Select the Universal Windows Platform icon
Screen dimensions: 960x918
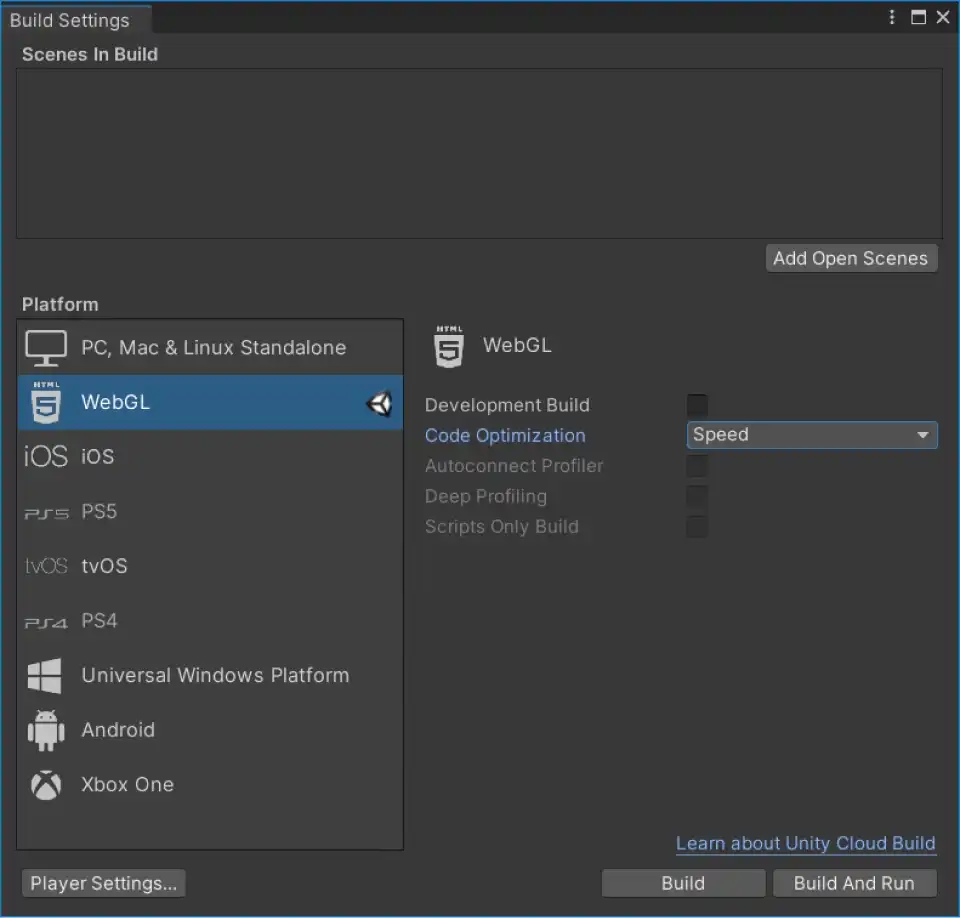click(x=44, y=675)
